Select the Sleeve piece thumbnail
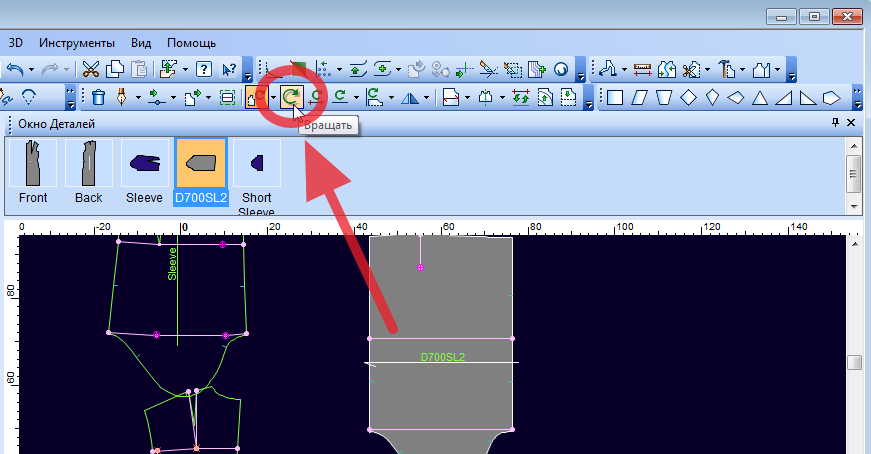Viewport: 871px width, 454px height. (x=144, y=172)
